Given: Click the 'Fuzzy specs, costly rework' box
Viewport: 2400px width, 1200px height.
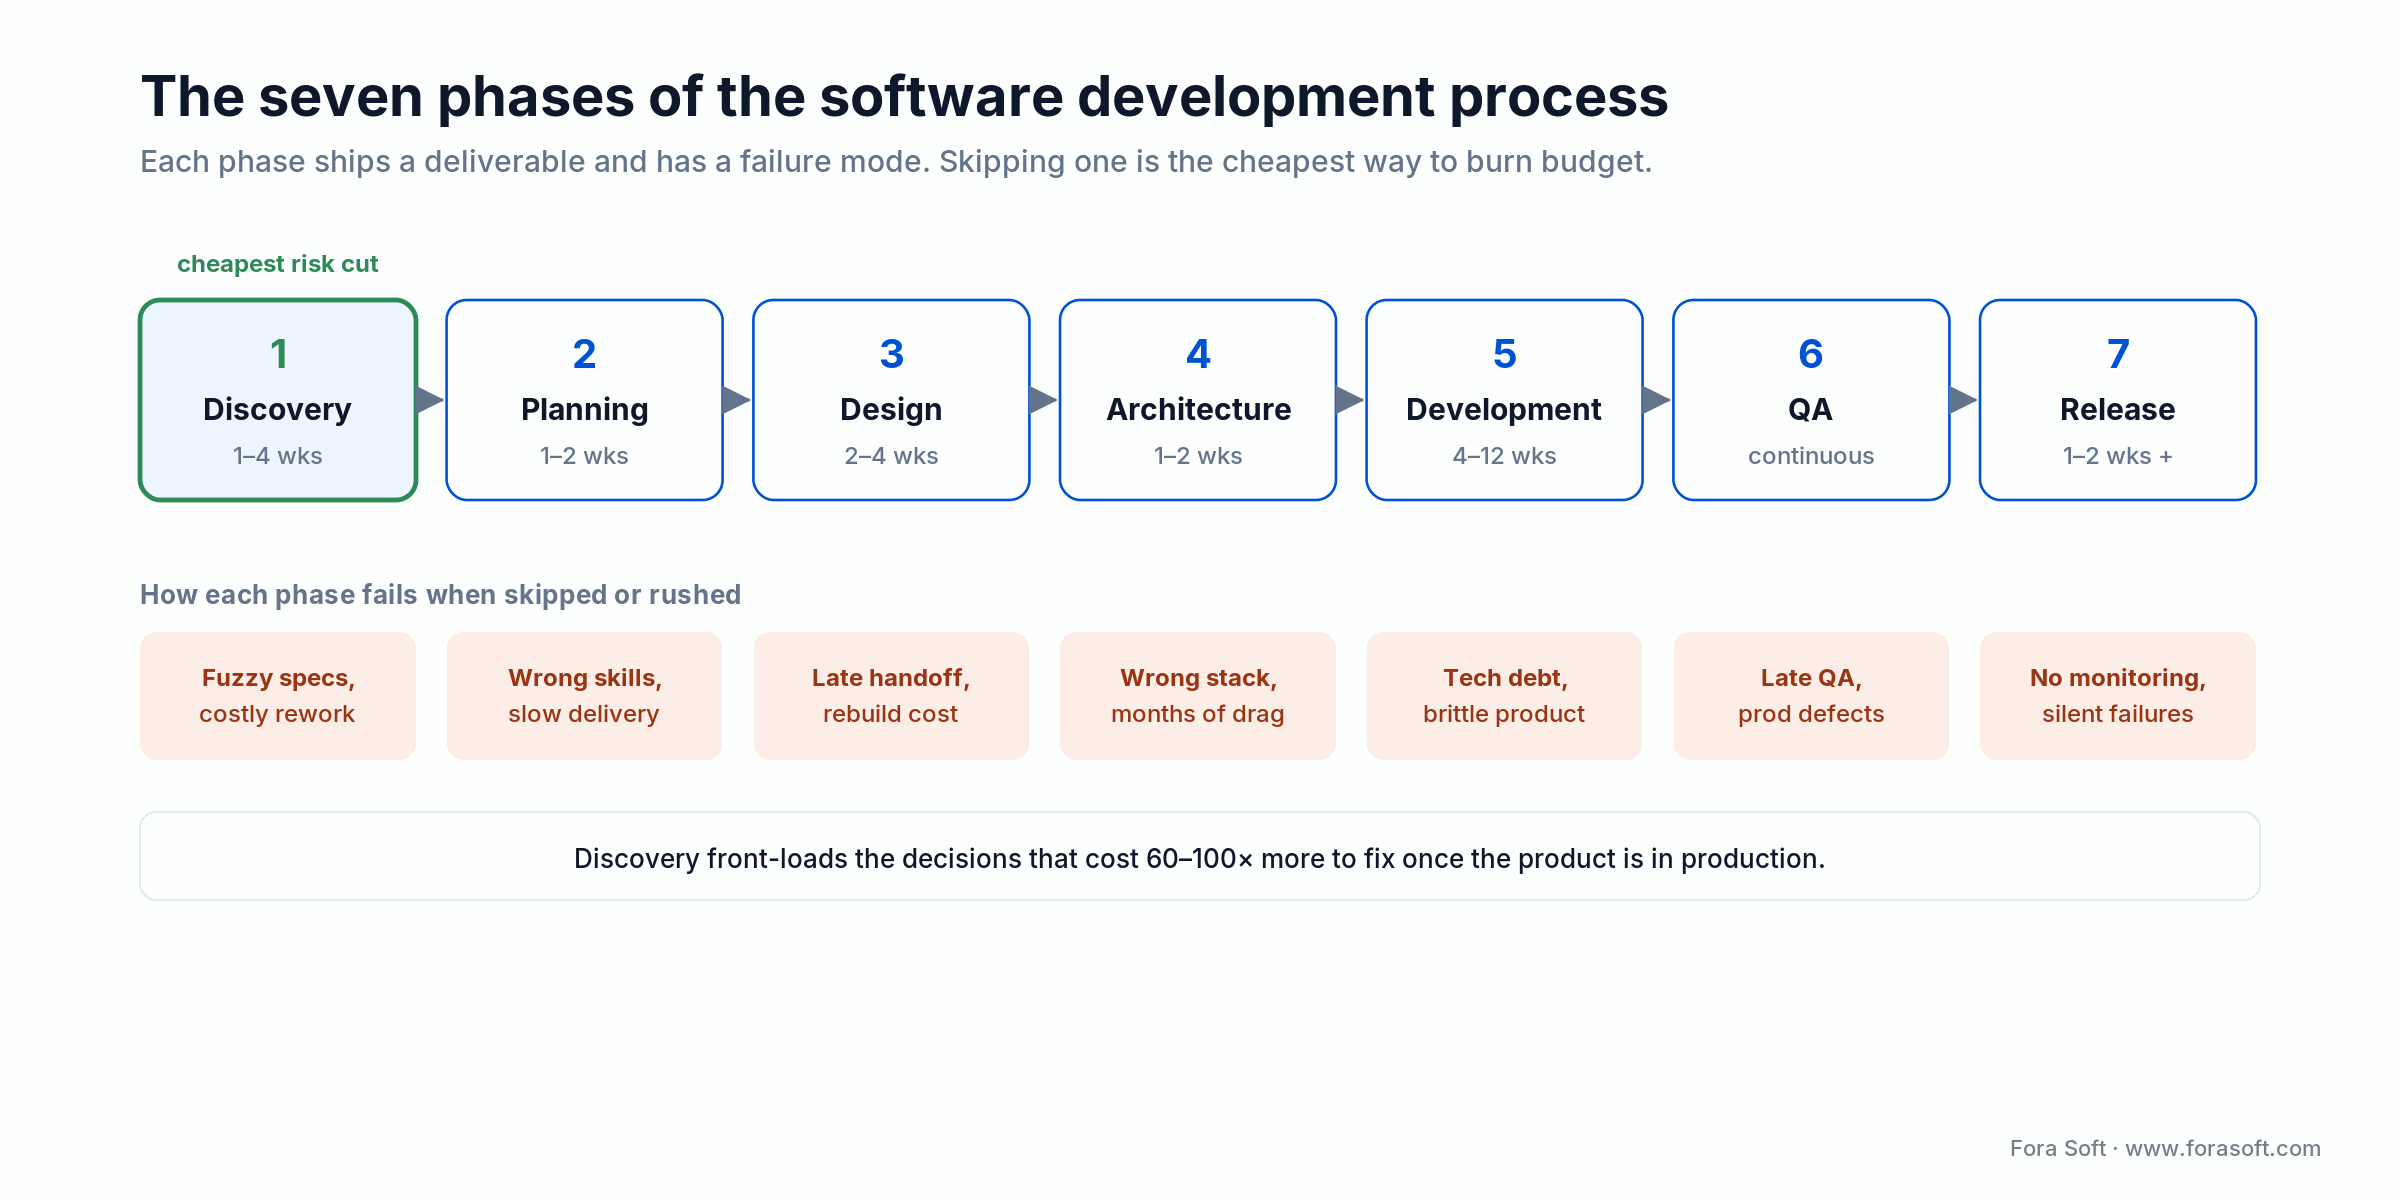Looking at the screenshot, I should point(278,696).
